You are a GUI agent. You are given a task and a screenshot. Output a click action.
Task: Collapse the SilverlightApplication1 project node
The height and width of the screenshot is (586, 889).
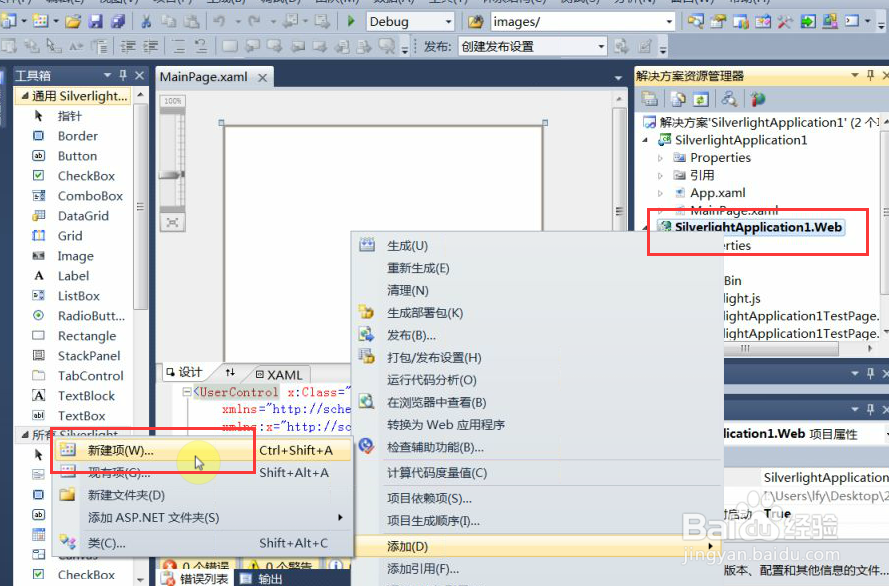point(645,140)
